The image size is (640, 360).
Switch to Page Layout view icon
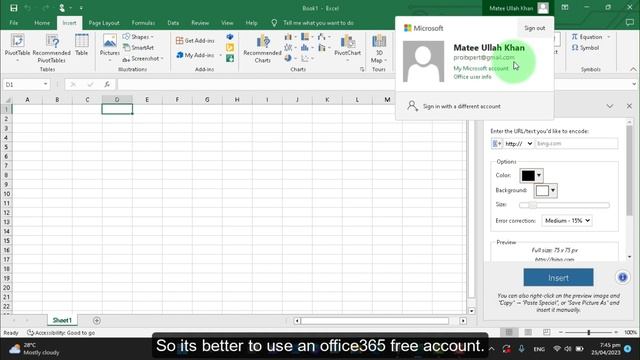(528, 332)
